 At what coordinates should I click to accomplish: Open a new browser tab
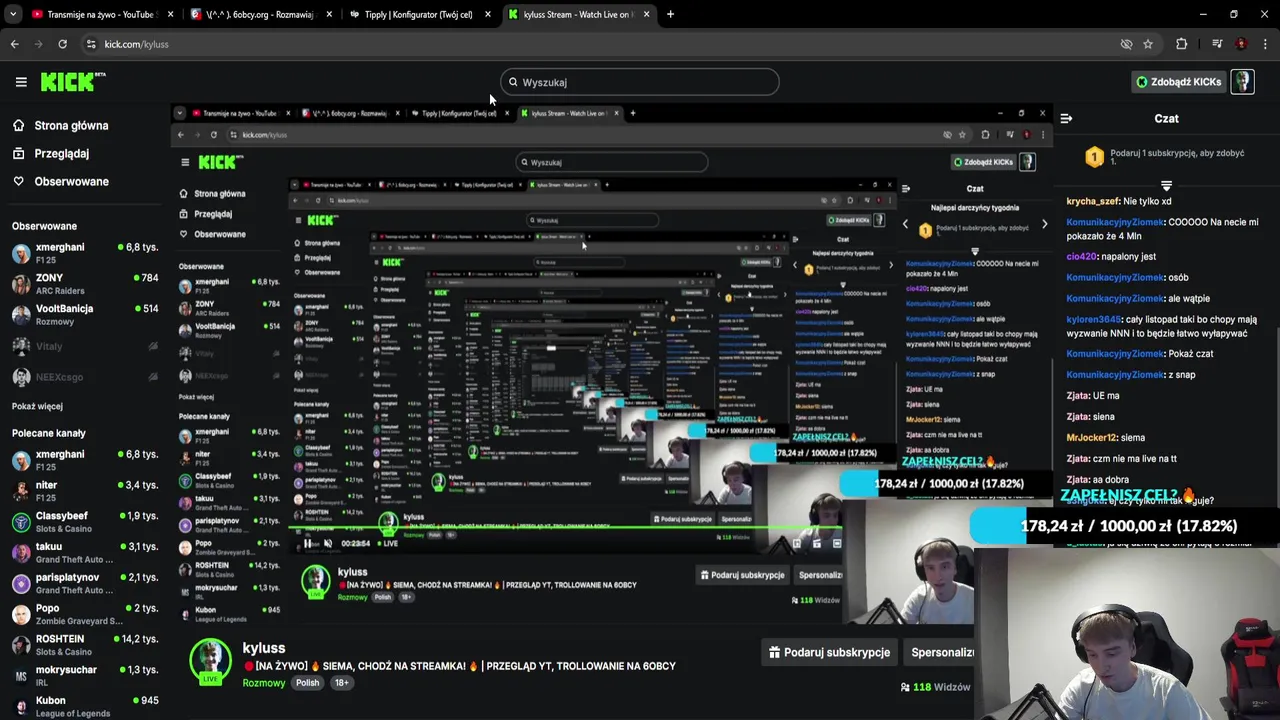pyautogui.click(x=670, y=14)
